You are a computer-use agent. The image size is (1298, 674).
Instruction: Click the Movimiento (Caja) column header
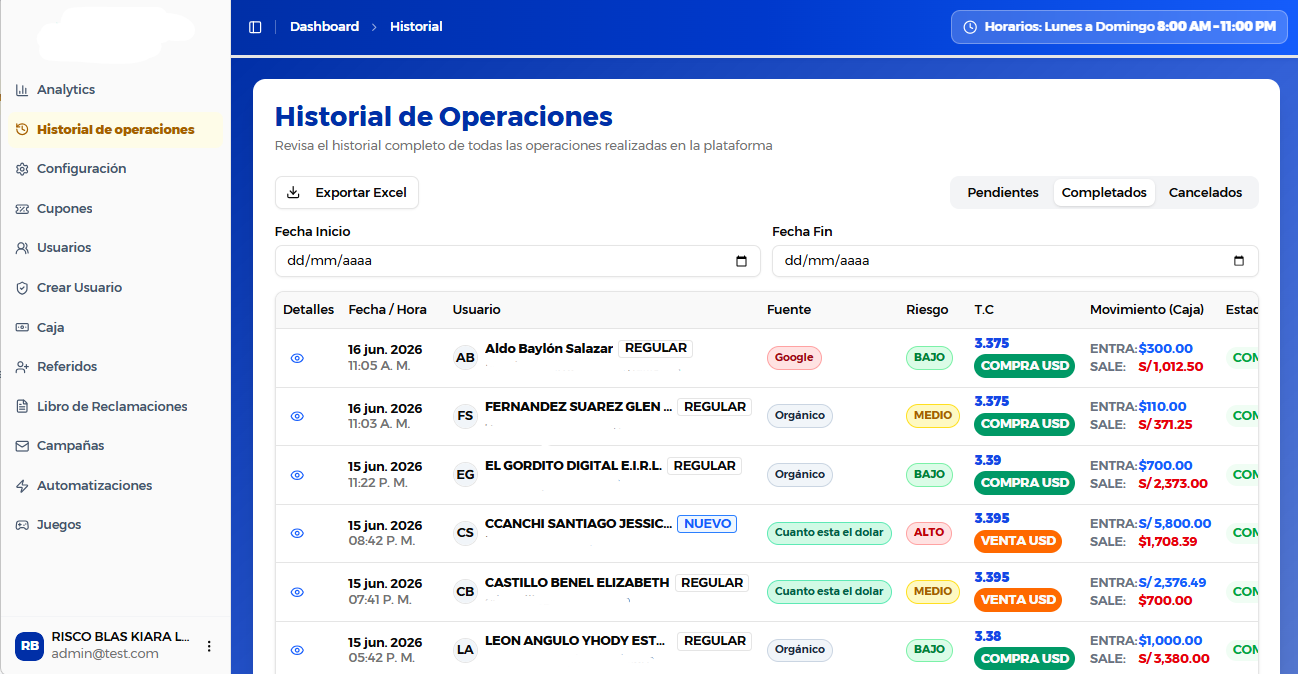coord(1147,310)
